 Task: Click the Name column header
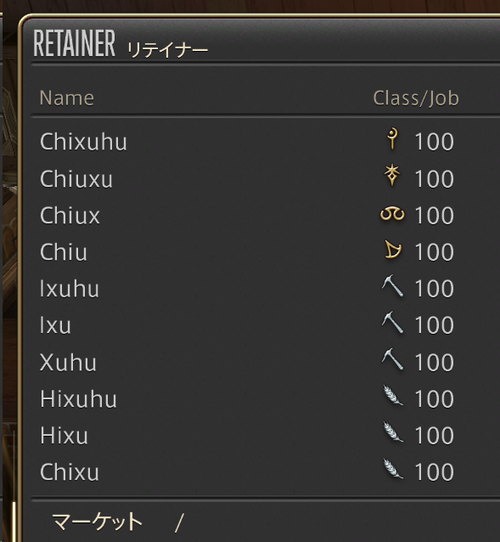[67, 98]
